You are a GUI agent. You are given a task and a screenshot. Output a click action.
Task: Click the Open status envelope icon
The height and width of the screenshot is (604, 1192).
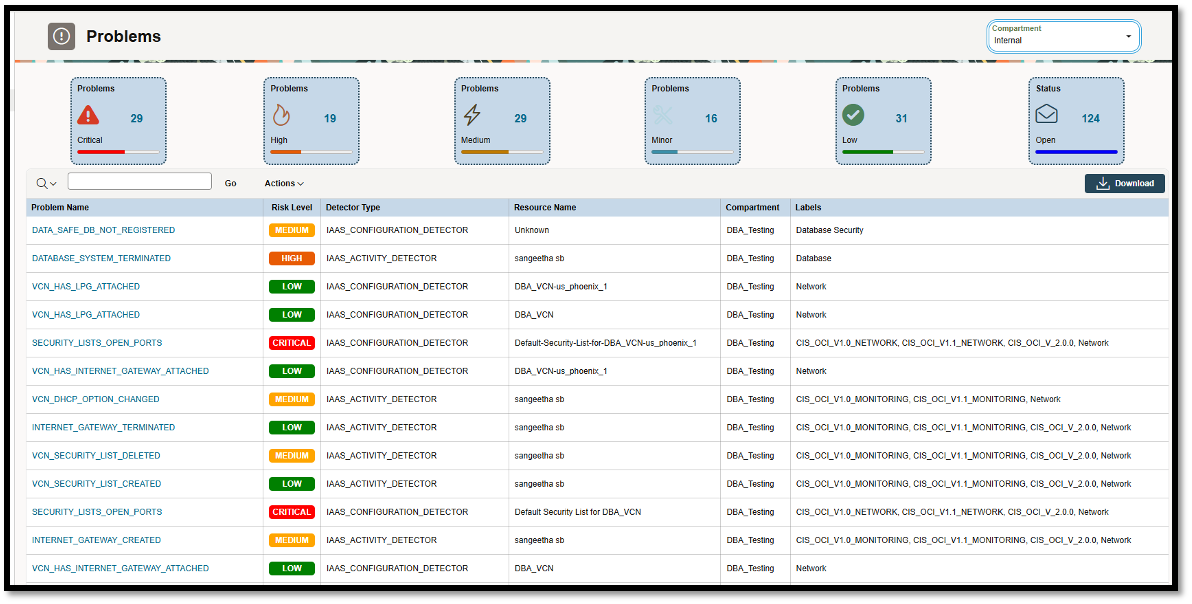(1046, 116)
